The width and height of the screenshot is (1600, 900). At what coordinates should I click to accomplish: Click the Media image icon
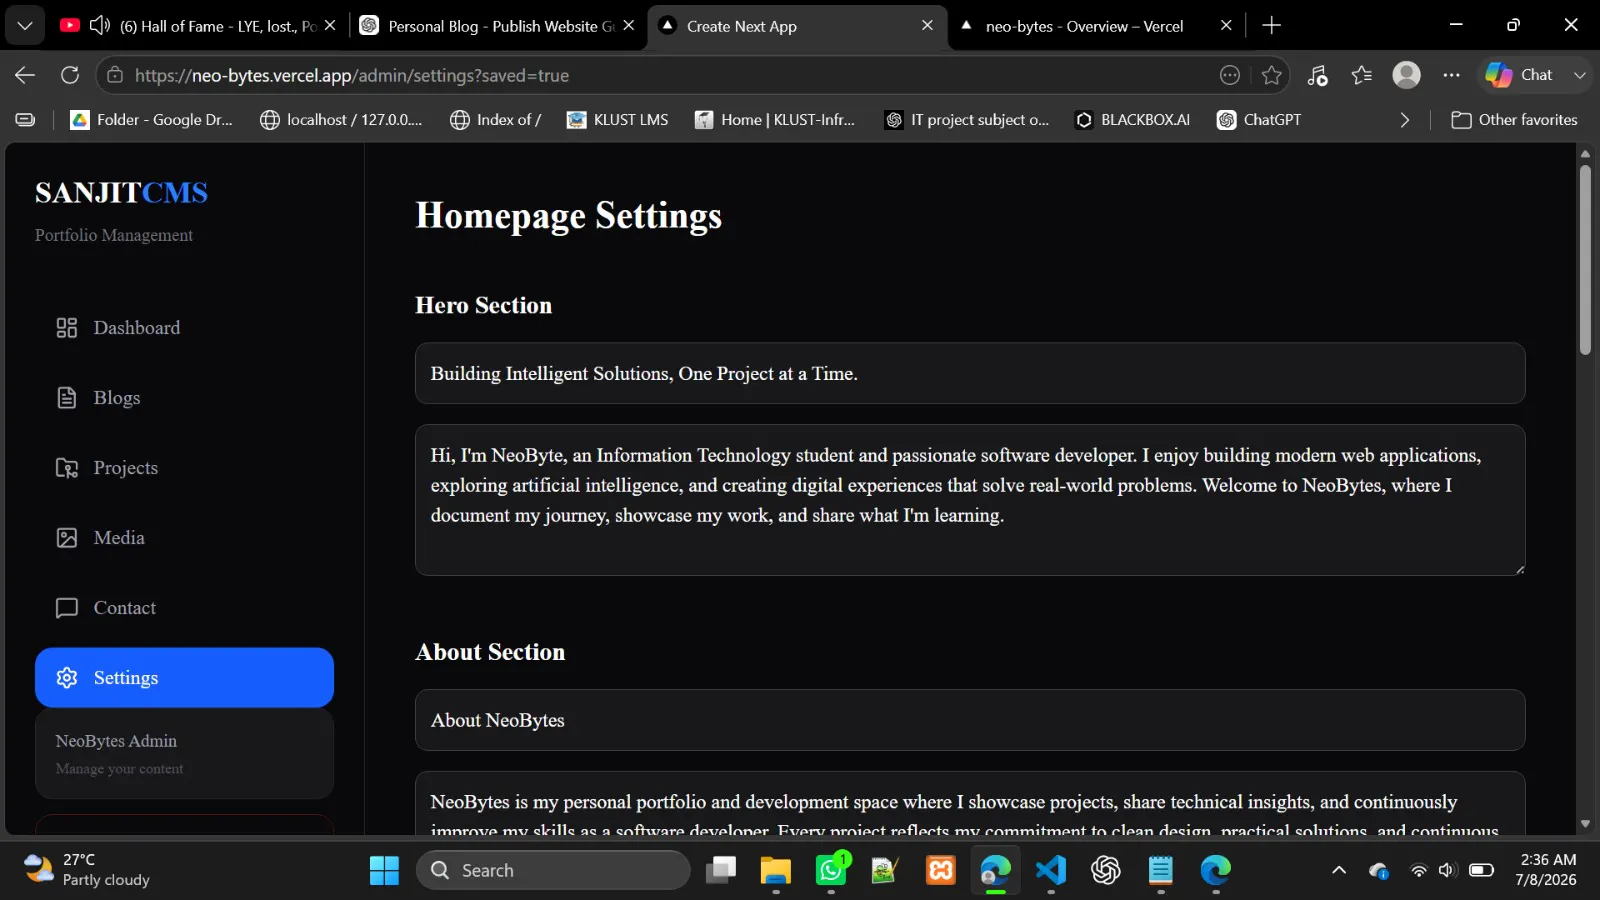(x=67, y=538)
